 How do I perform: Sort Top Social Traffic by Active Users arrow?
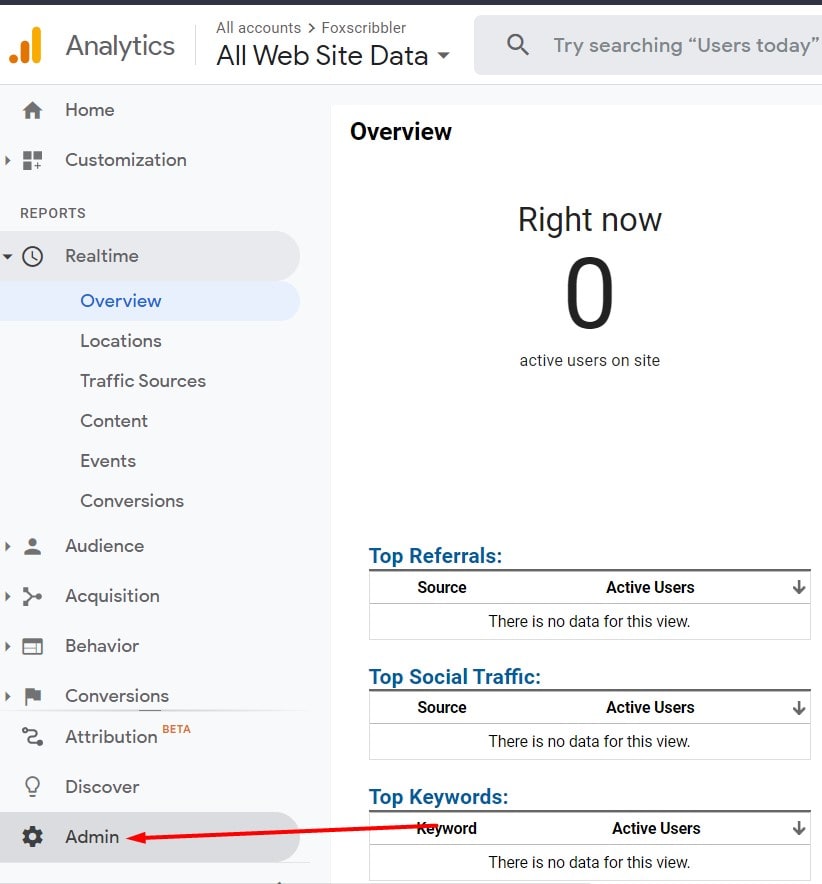tap(798, 708)
